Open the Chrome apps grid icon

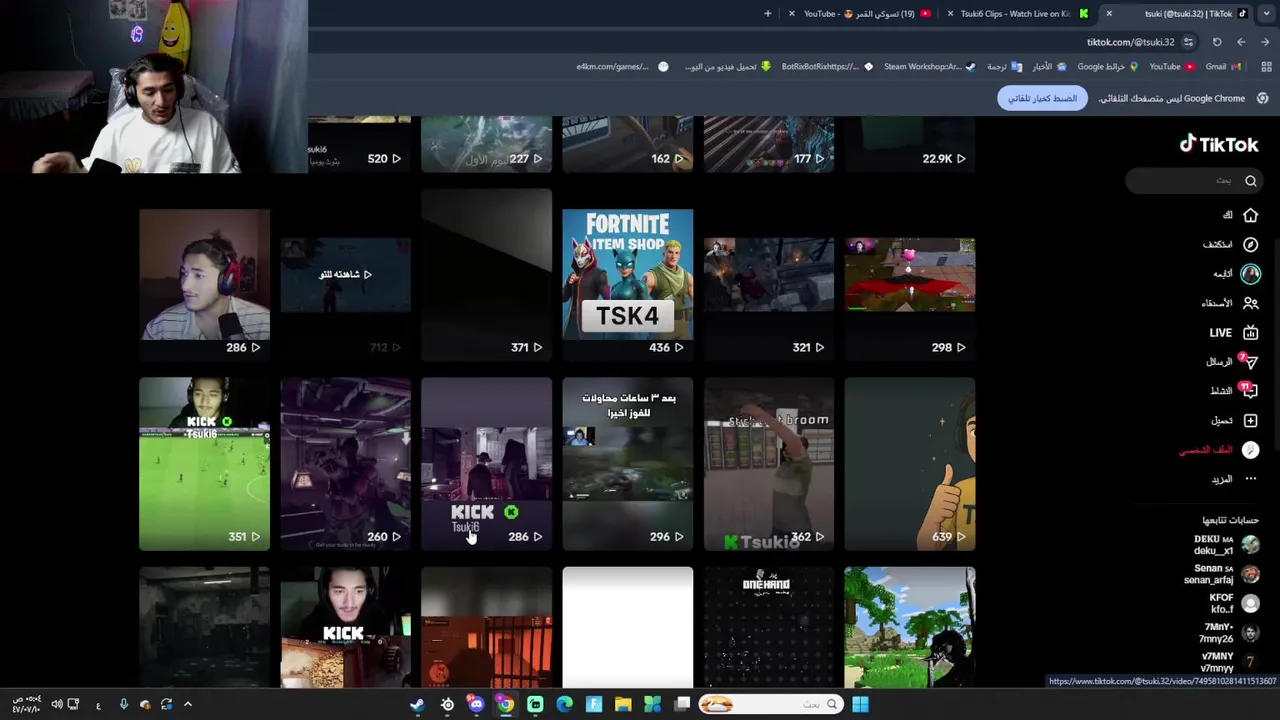1266,67
